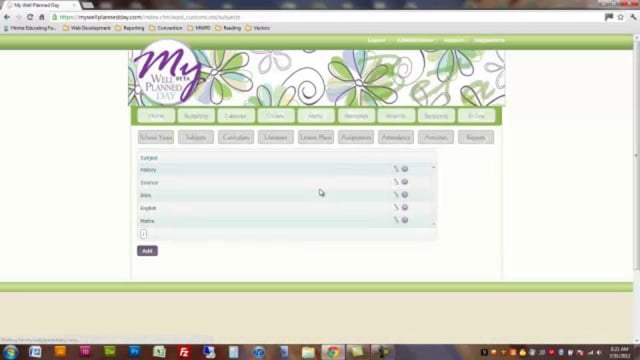Open Excel from the taskbar
640x360 pixels.
tap(159, 352)
